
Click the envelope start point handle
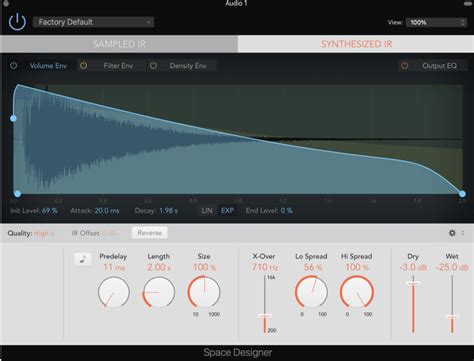coord(18,194)
